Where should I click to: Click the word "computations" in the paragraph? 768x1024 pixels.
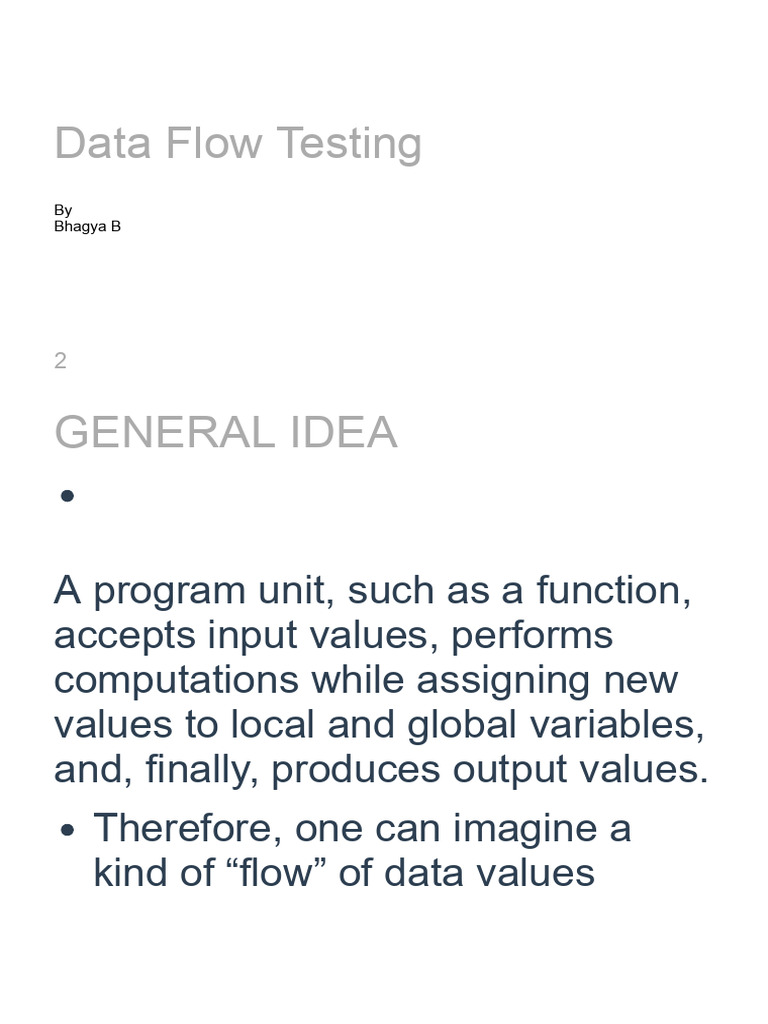click(176, 681)
